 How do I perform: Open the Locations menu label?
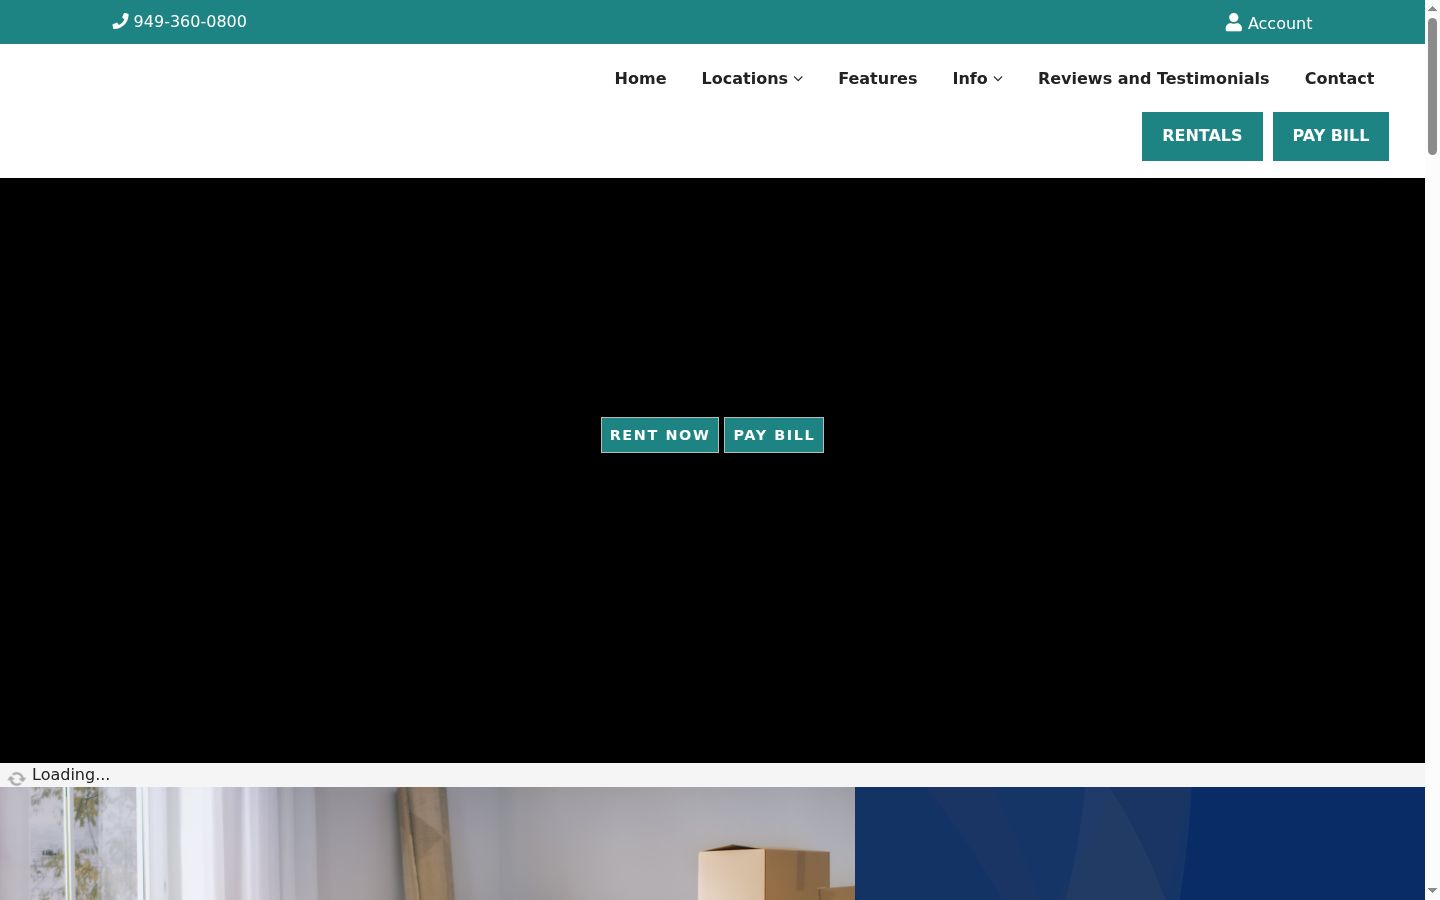tap(744, 78)
